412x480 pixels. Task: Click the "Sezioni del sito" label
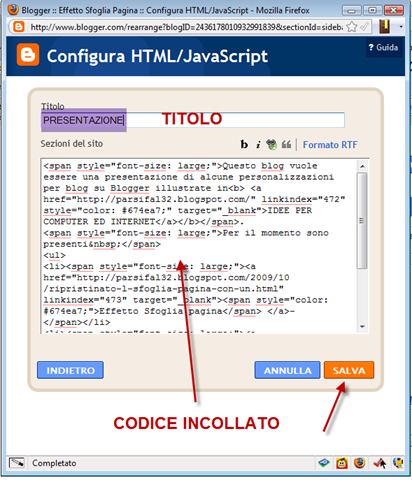pyautogui.click(x=72, y=144)
